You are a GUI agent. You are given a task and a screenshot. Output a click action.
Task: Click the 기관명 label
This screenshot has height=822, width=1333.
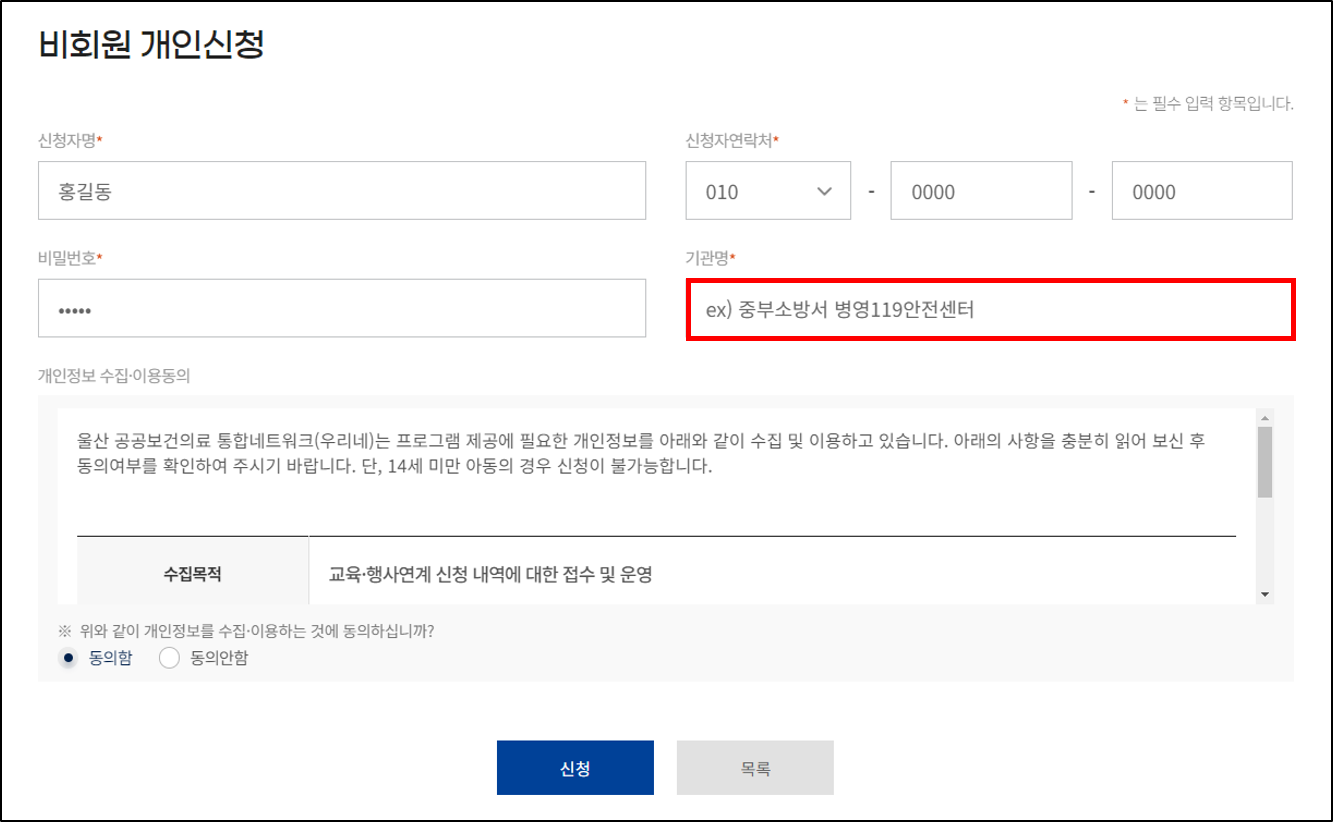(710, 258)
